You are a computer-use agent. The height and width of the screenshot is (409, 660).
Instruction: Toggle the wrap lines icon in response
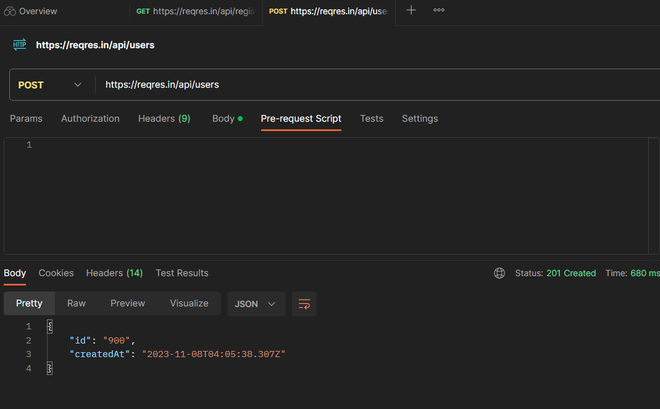point(304,304)
